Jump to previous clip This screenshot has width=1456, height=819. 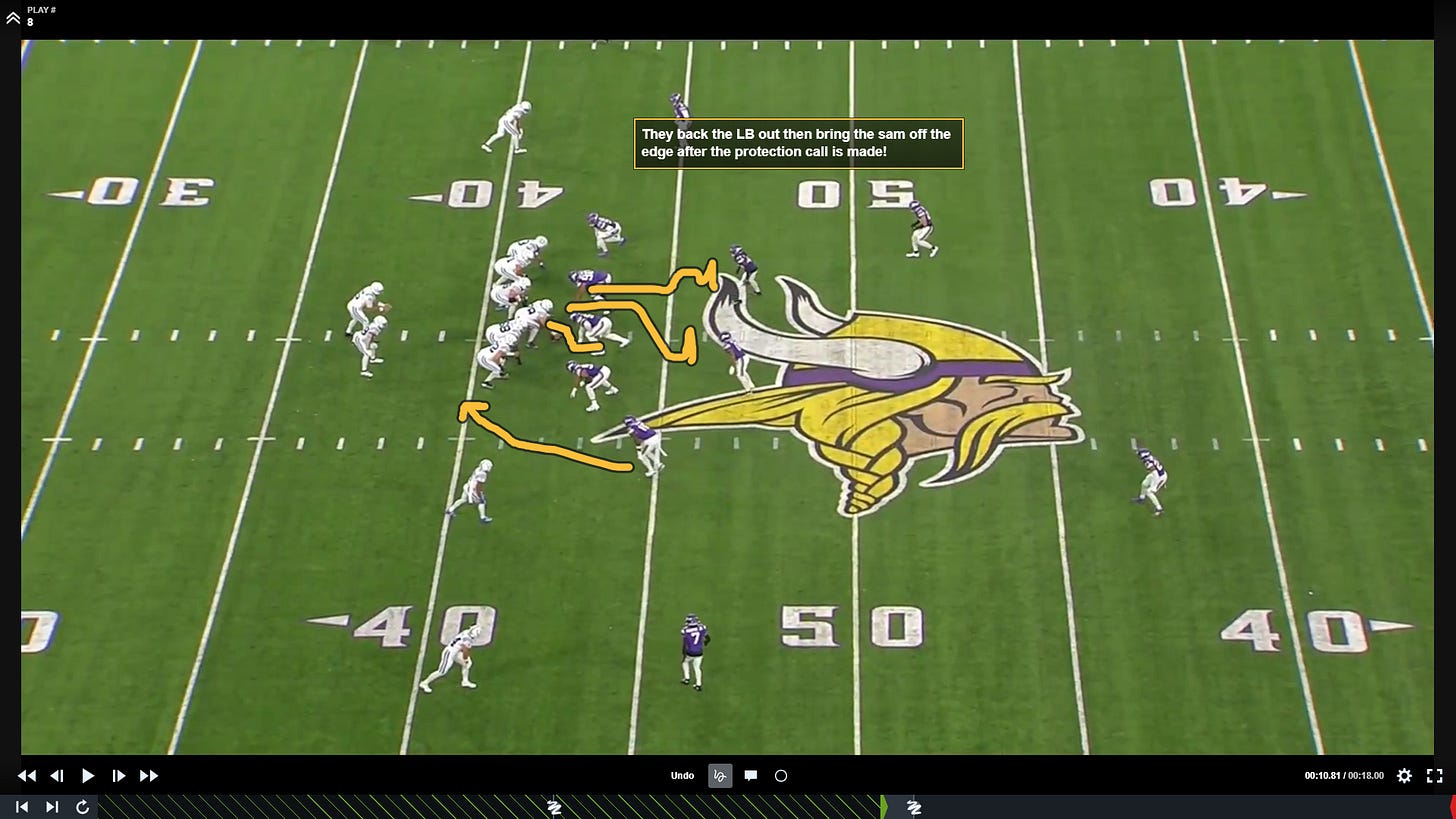tap(22, 807)
